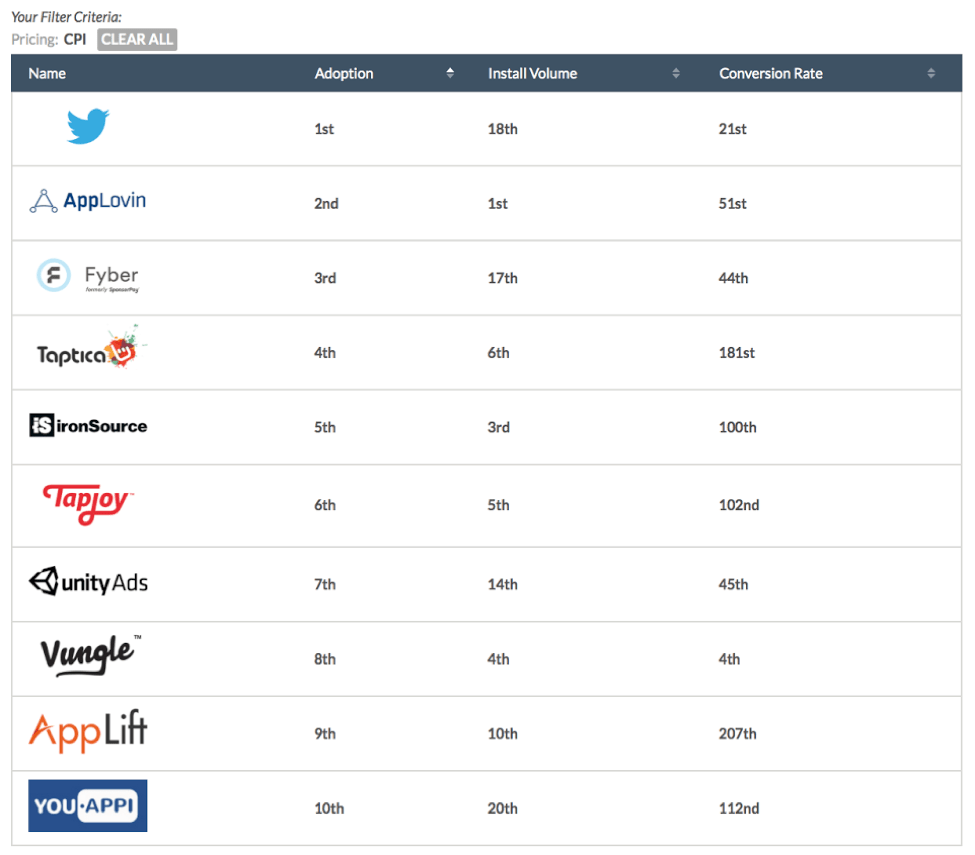Toggle sorting on the Adoption column
This screenshot has height=855, width=975.
coord(344,73)
